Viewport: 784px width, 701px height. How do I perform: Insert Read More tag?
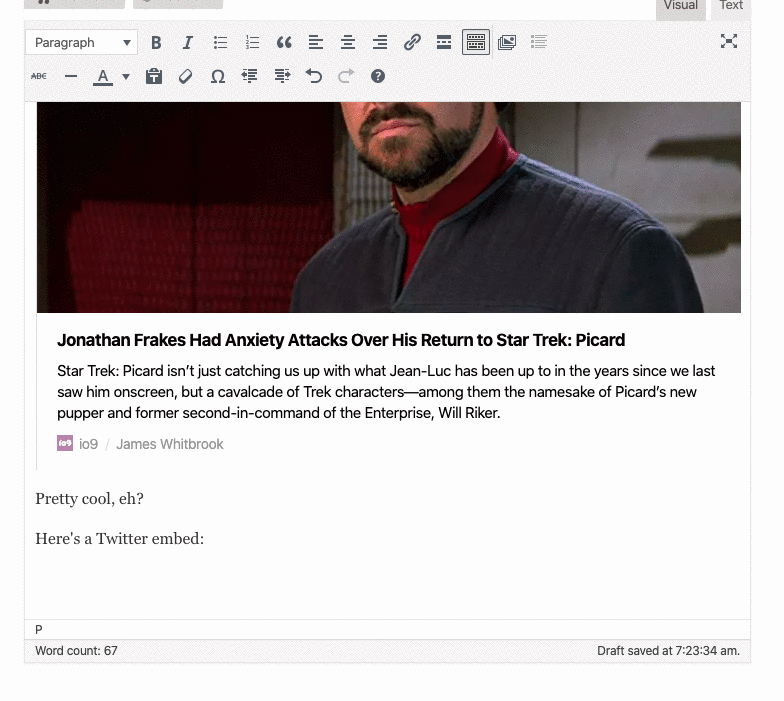[444, 42]
